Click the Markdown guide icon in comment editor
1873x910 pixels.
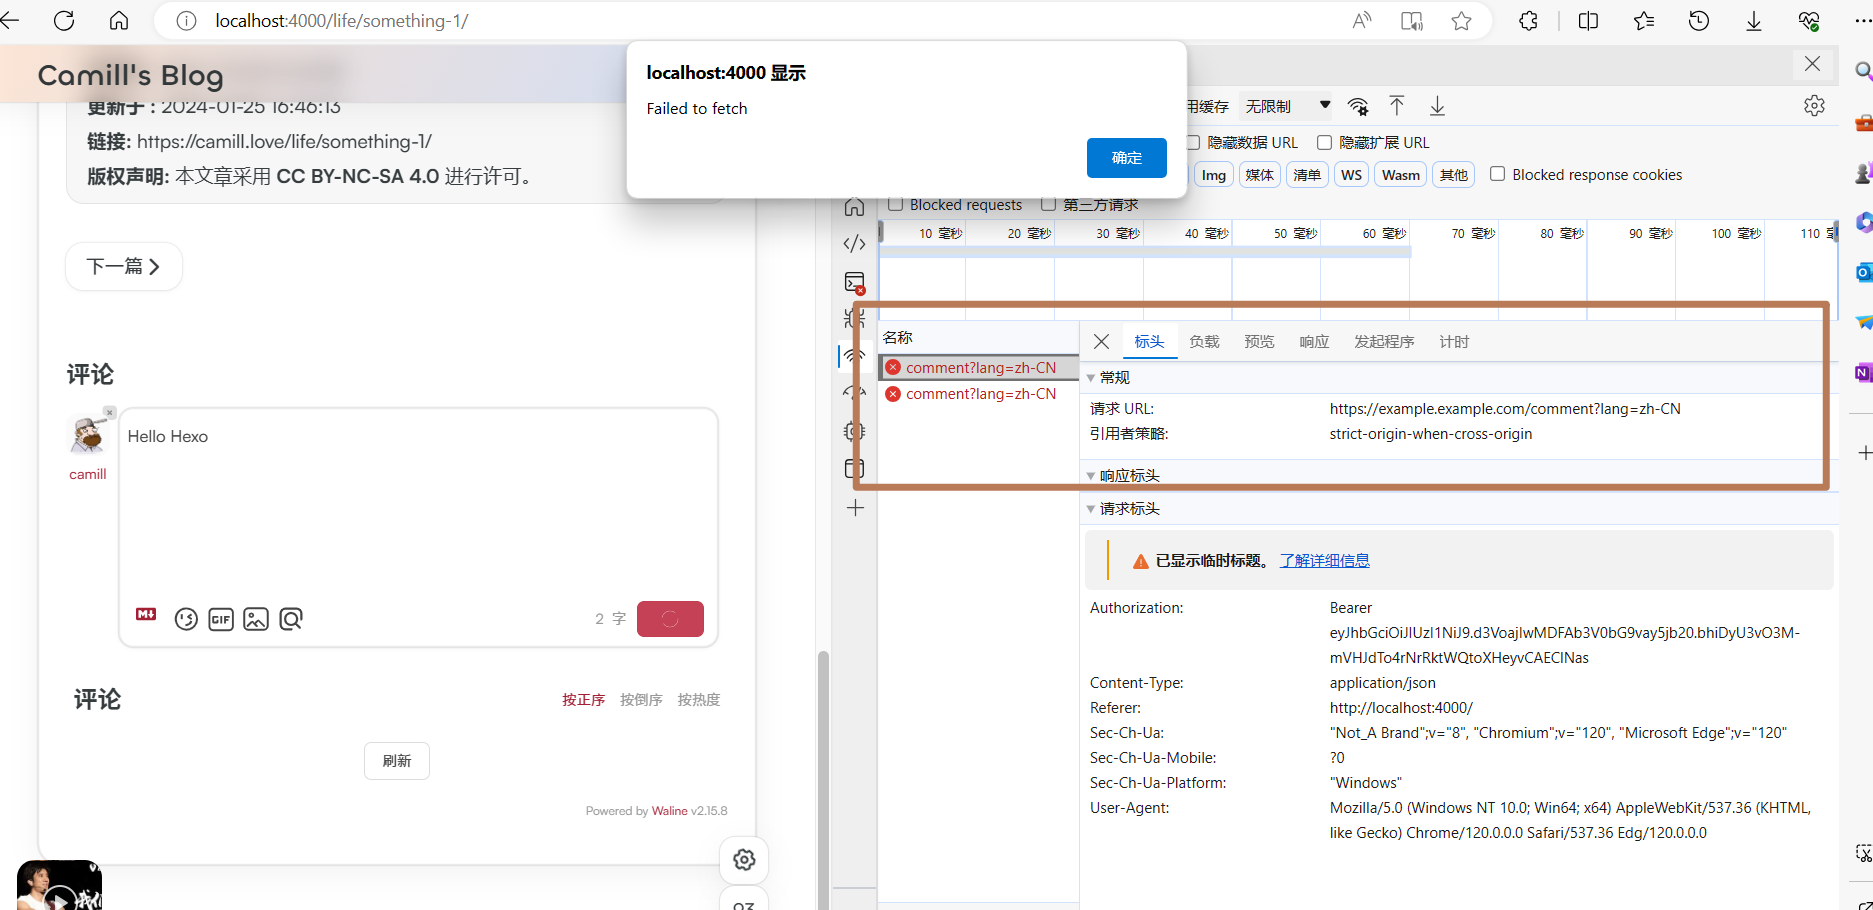146,615
